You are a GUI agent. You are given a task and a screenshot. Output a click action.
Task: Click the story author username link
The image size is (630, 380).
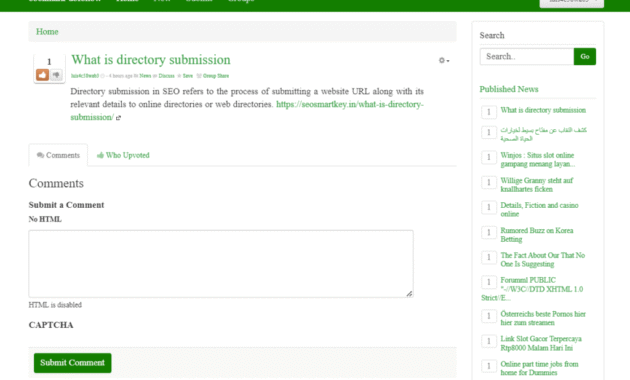click(85, 76)
